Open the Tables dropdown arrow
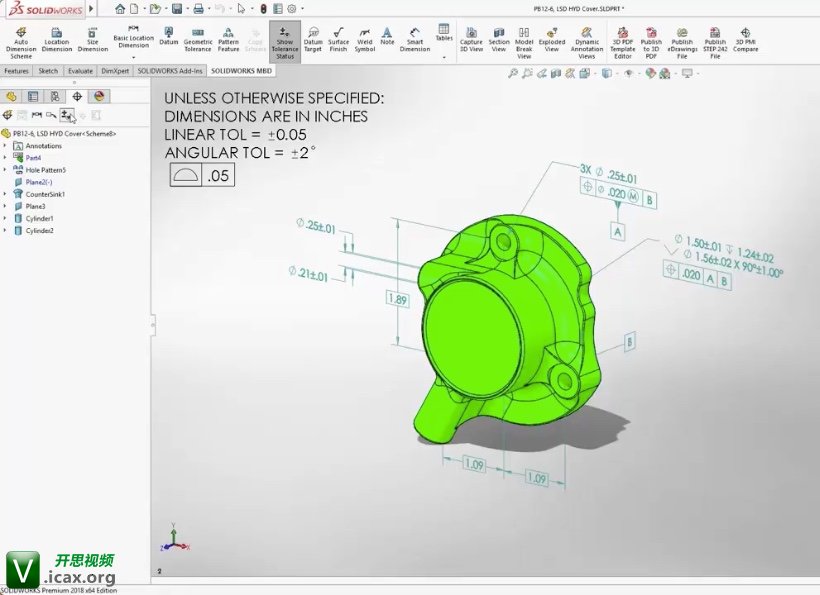 click(444, 57)
